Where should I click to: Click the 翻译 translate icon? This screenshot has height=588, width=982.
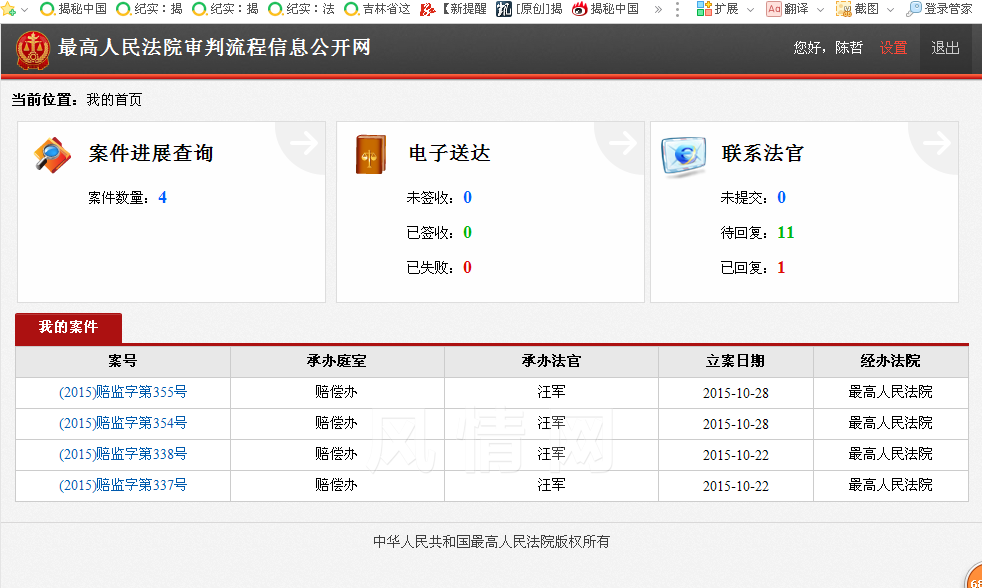[774, 9]
